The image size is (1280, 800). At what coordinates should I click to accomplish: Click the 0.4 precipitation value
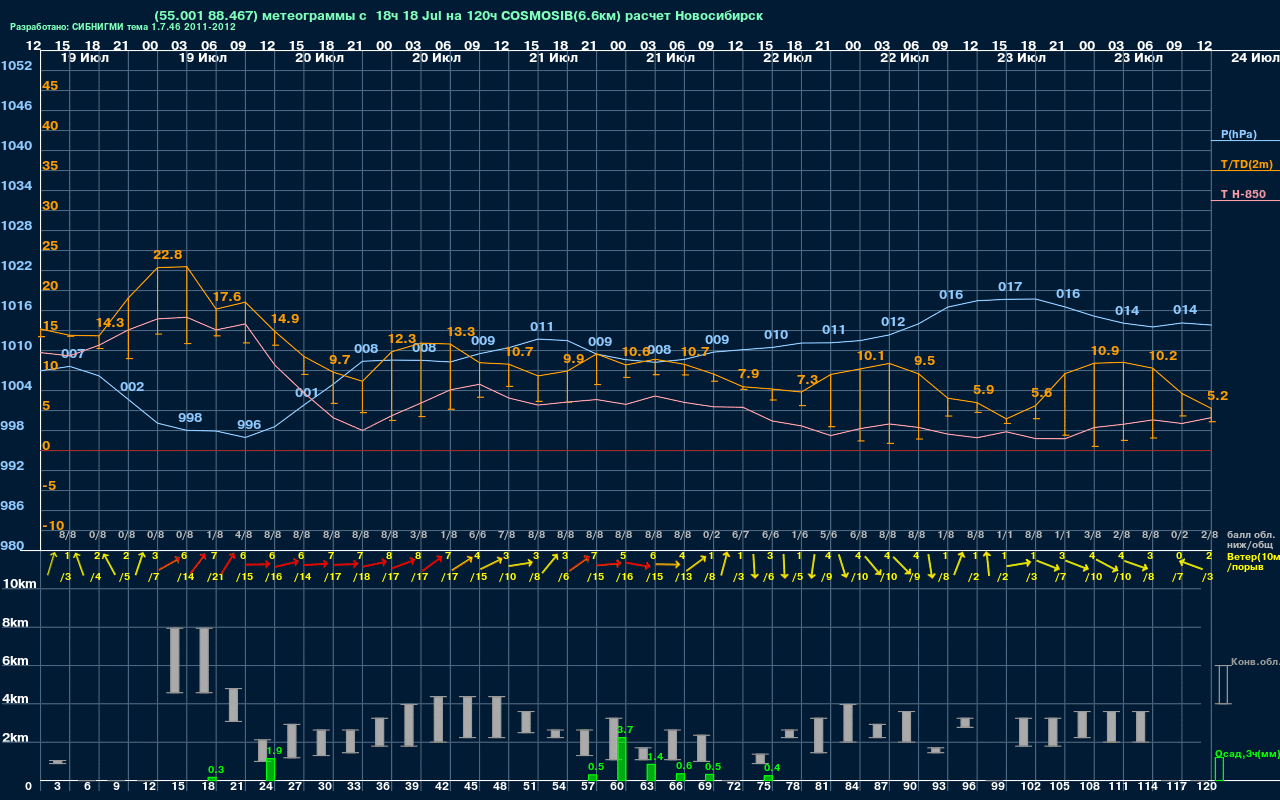click(772, 767)
